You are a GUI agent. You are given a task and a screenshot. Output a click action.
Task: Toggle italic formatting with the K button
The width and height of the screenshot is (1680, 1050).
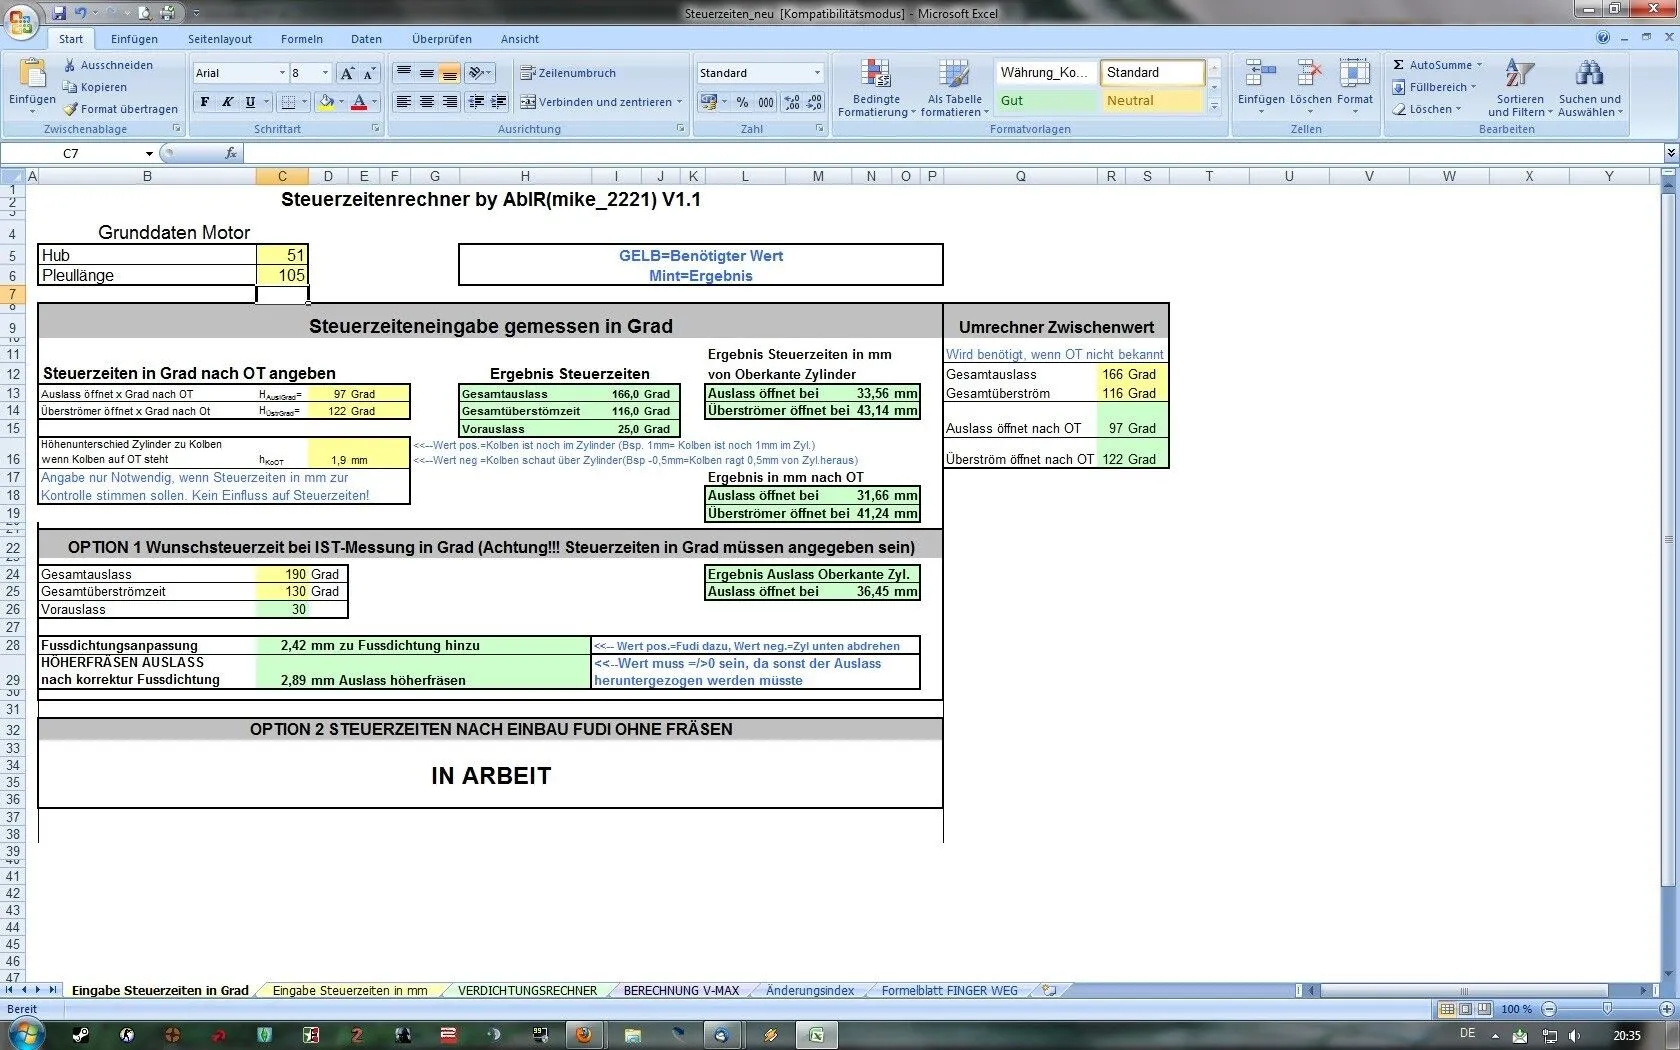[227, 102]
